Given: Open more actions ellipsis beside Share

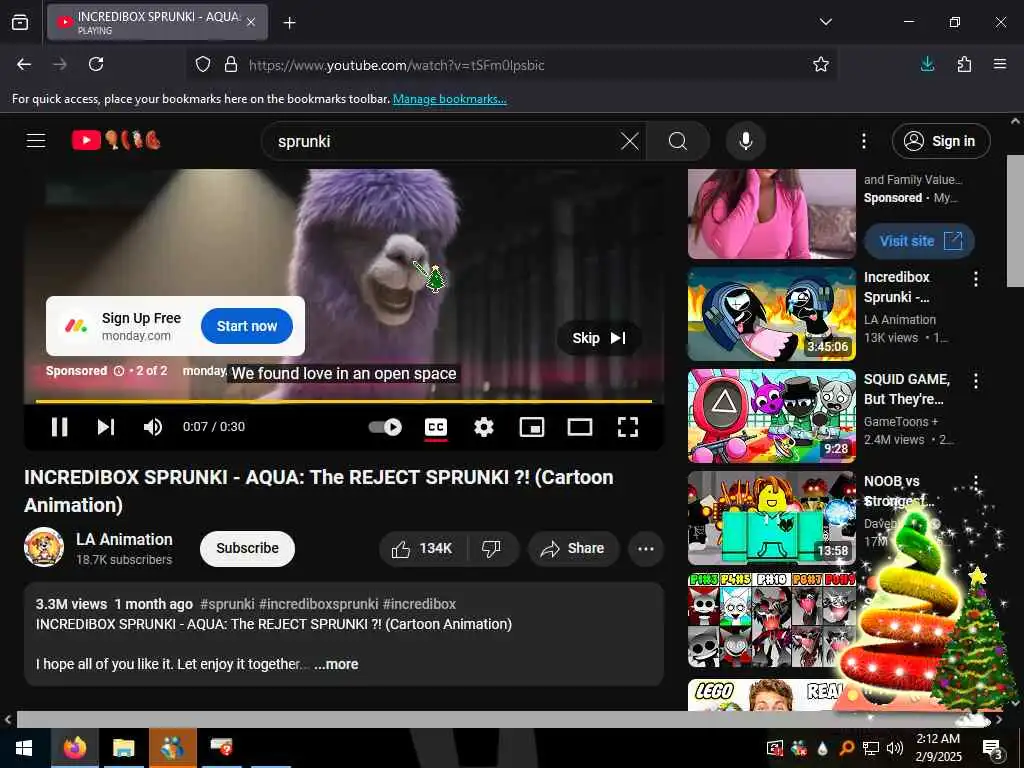Looking at the screenshot, I should pos(646,549).
